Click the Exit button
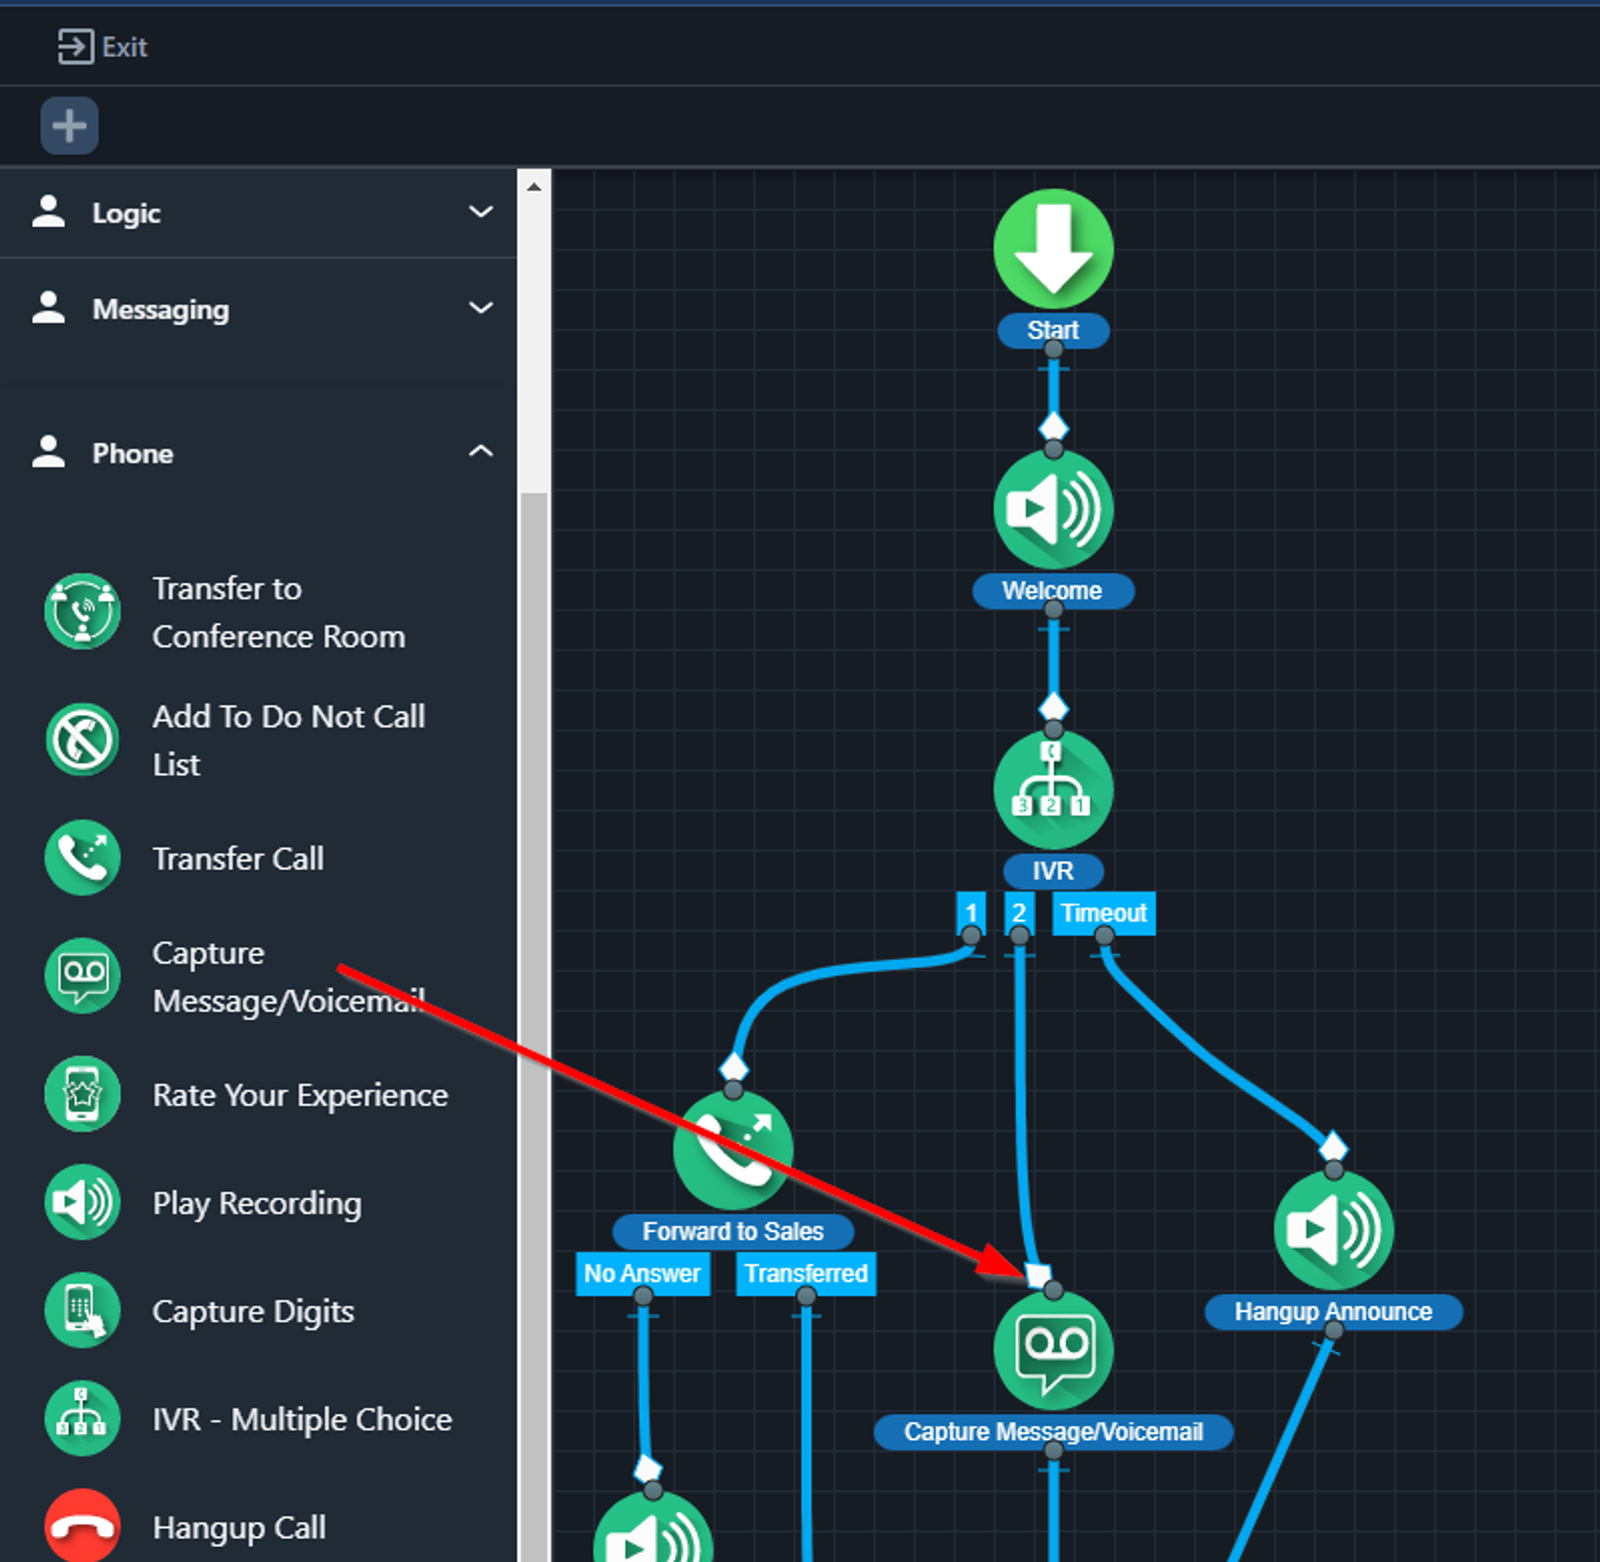1600x1562 pixels. coord(103,47)
